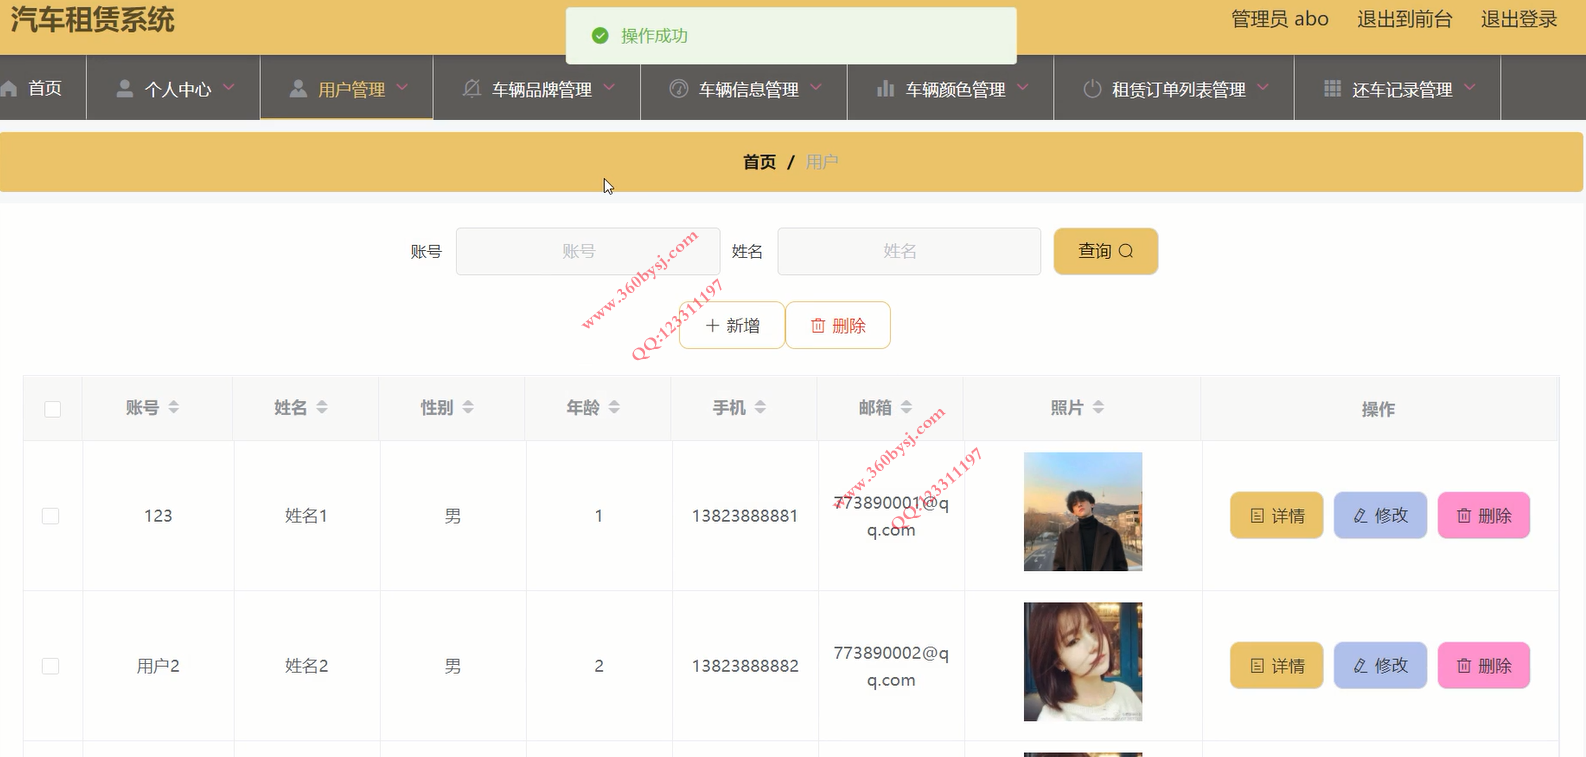Go to the 首页 menu item

click(43, 88)
